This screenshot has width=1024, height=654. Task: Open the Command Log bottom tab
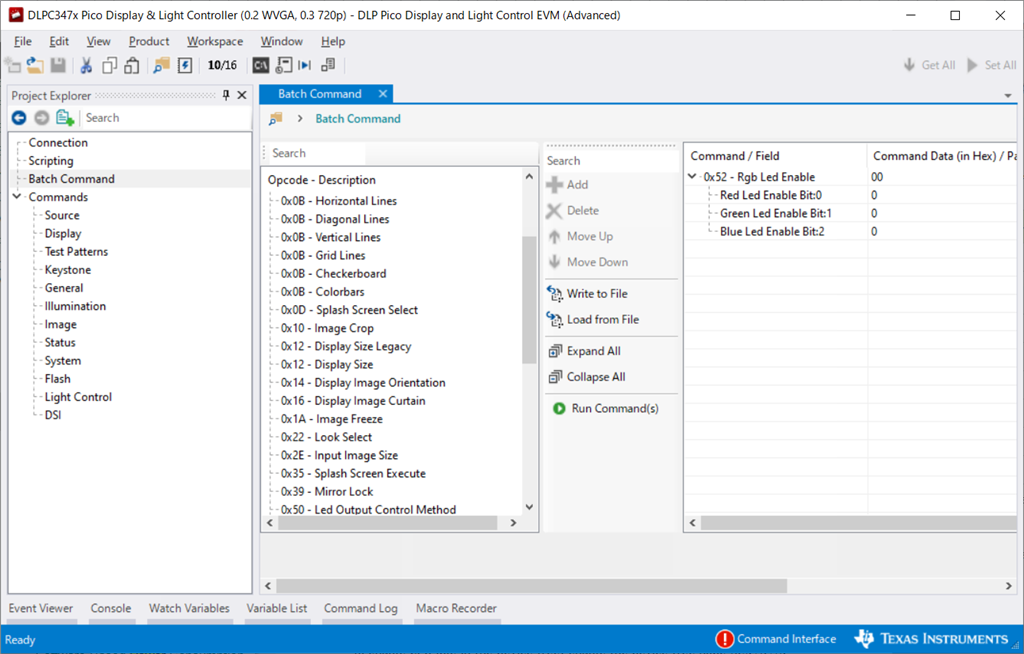pos(360,608)
